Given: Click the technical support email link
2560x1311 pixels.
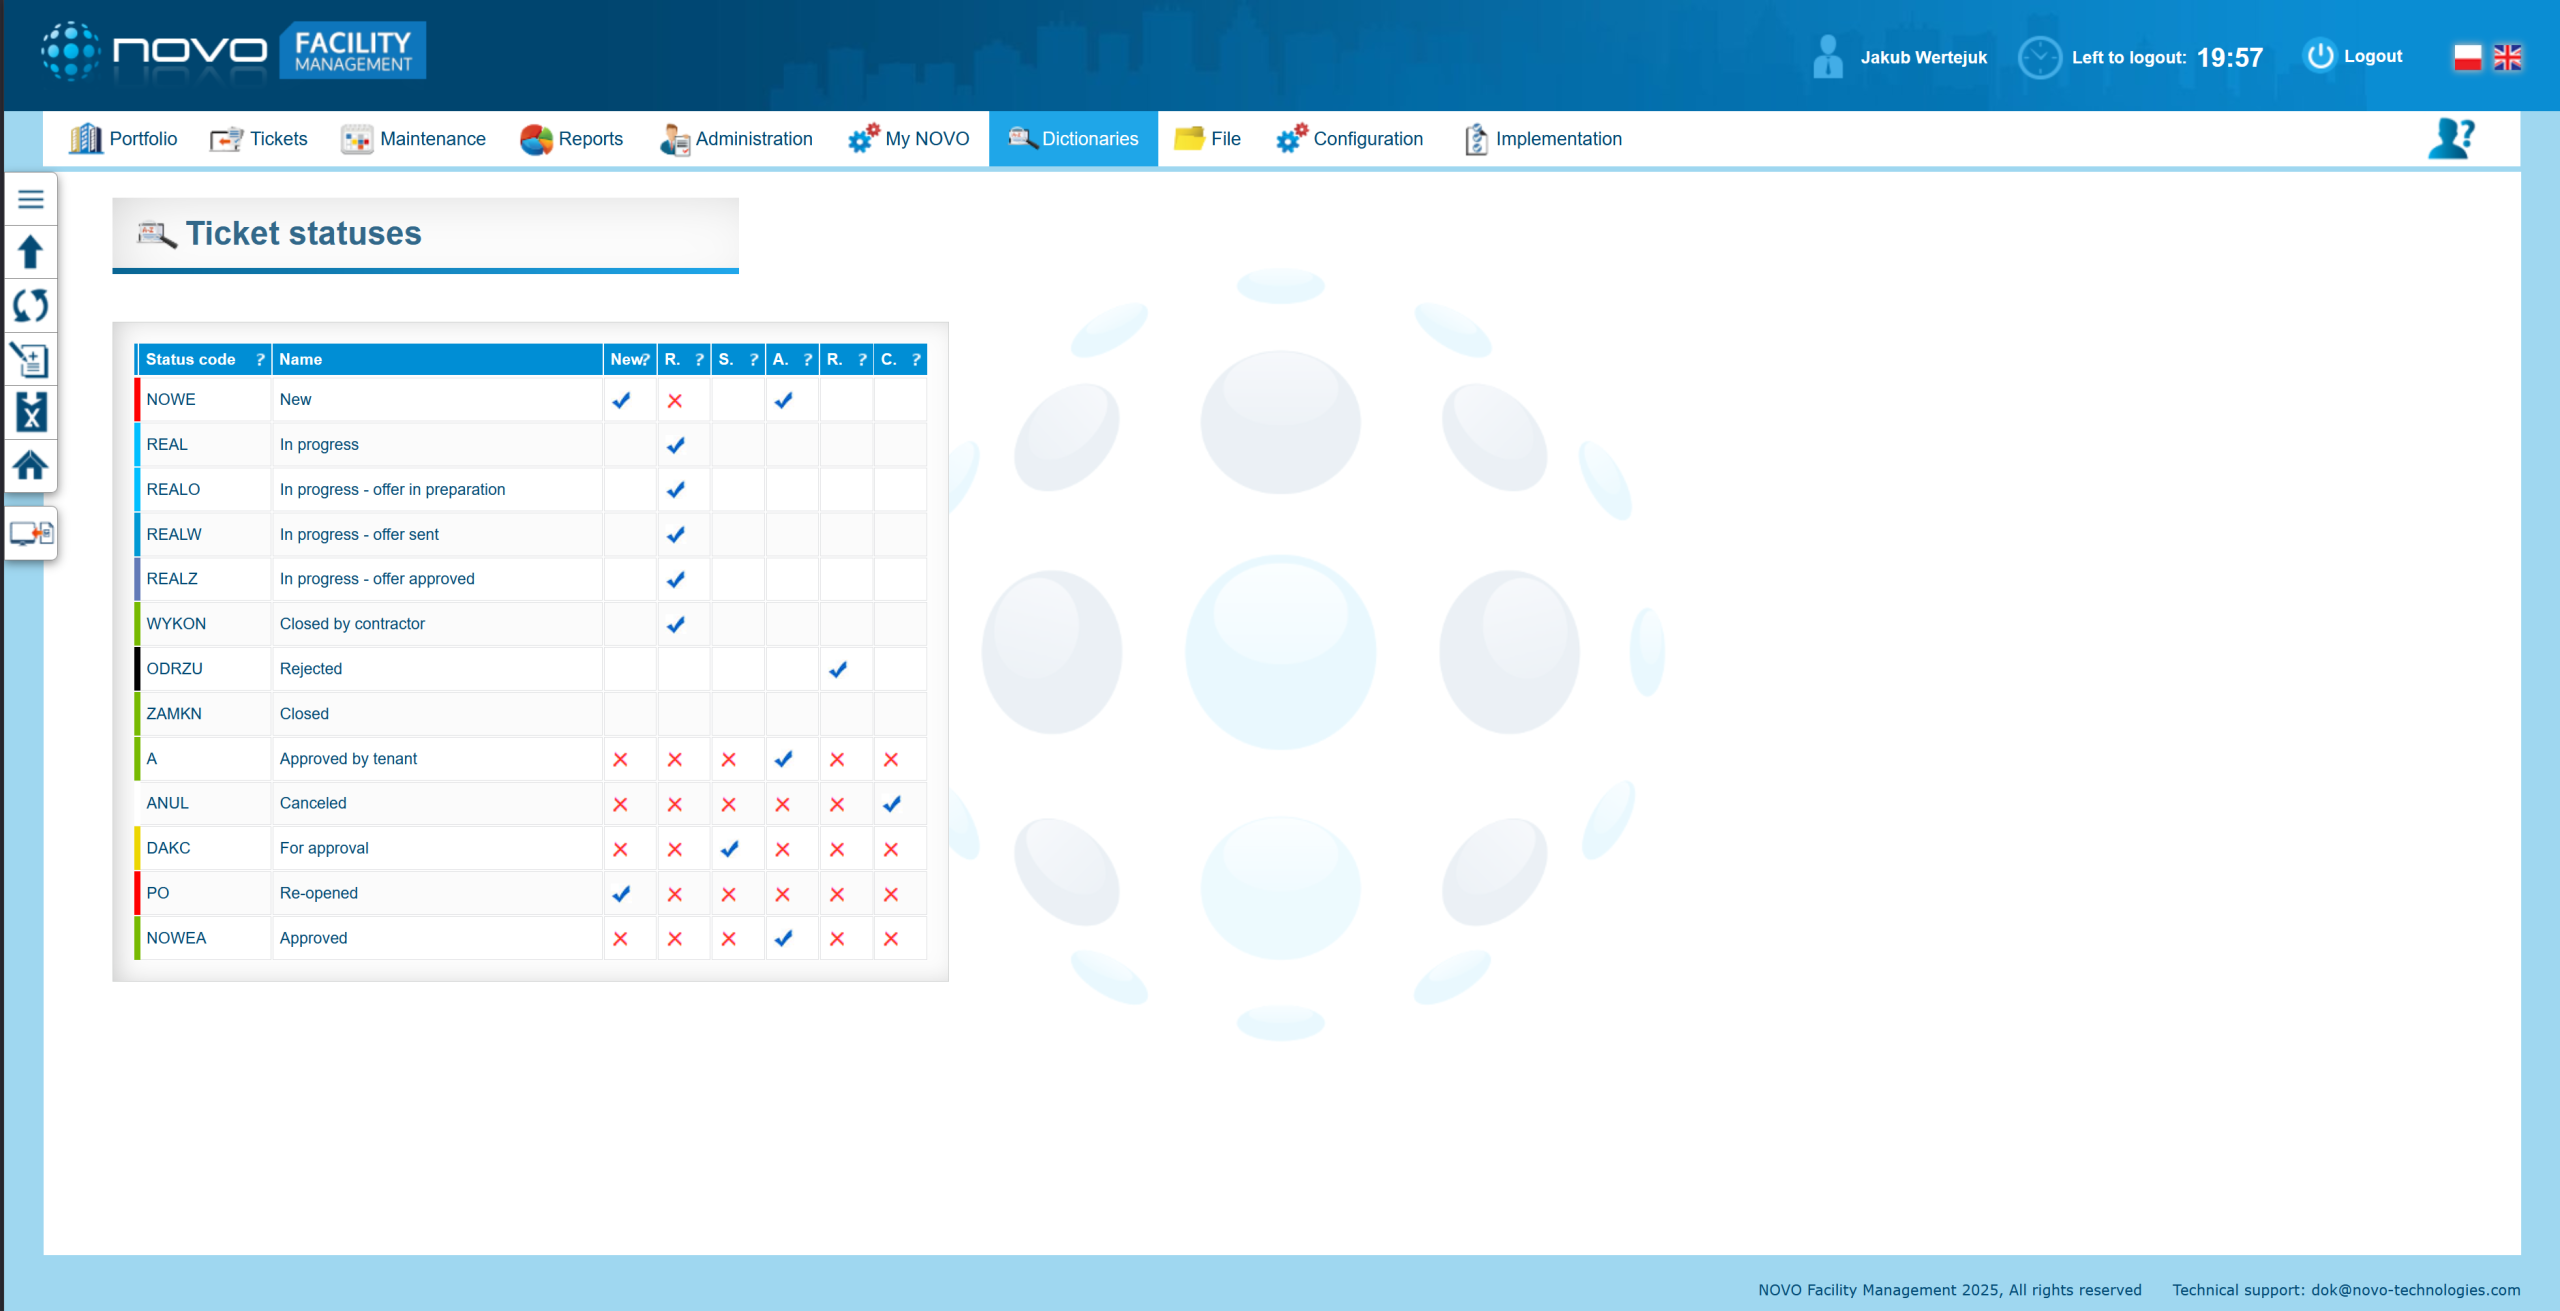Looking at the screenshot, I should 2415,1290.
